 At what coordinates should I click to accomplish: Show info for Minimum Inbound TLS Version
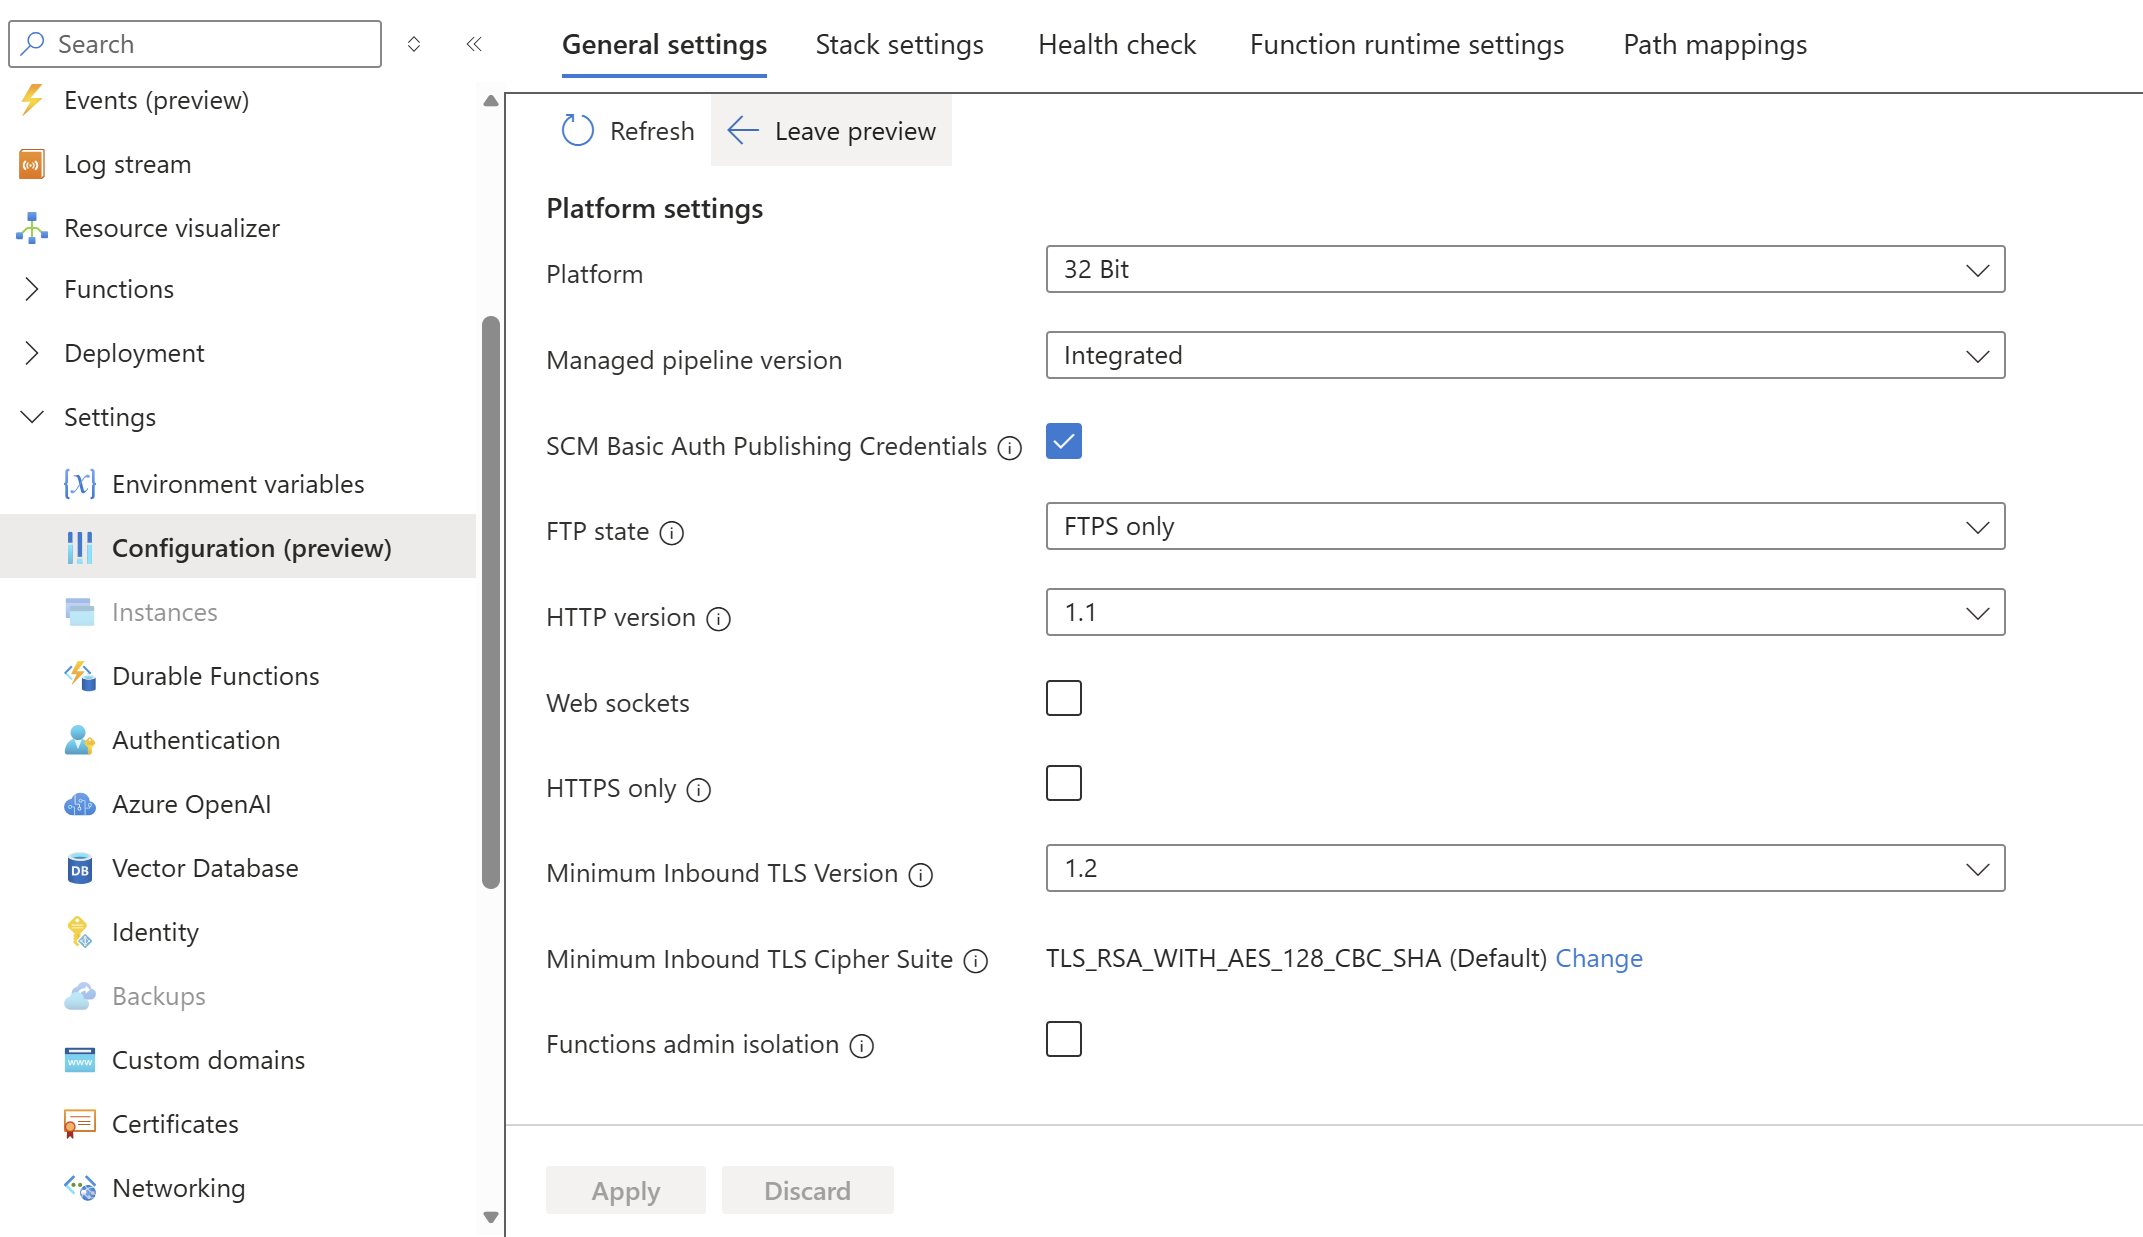click(921, 875)
